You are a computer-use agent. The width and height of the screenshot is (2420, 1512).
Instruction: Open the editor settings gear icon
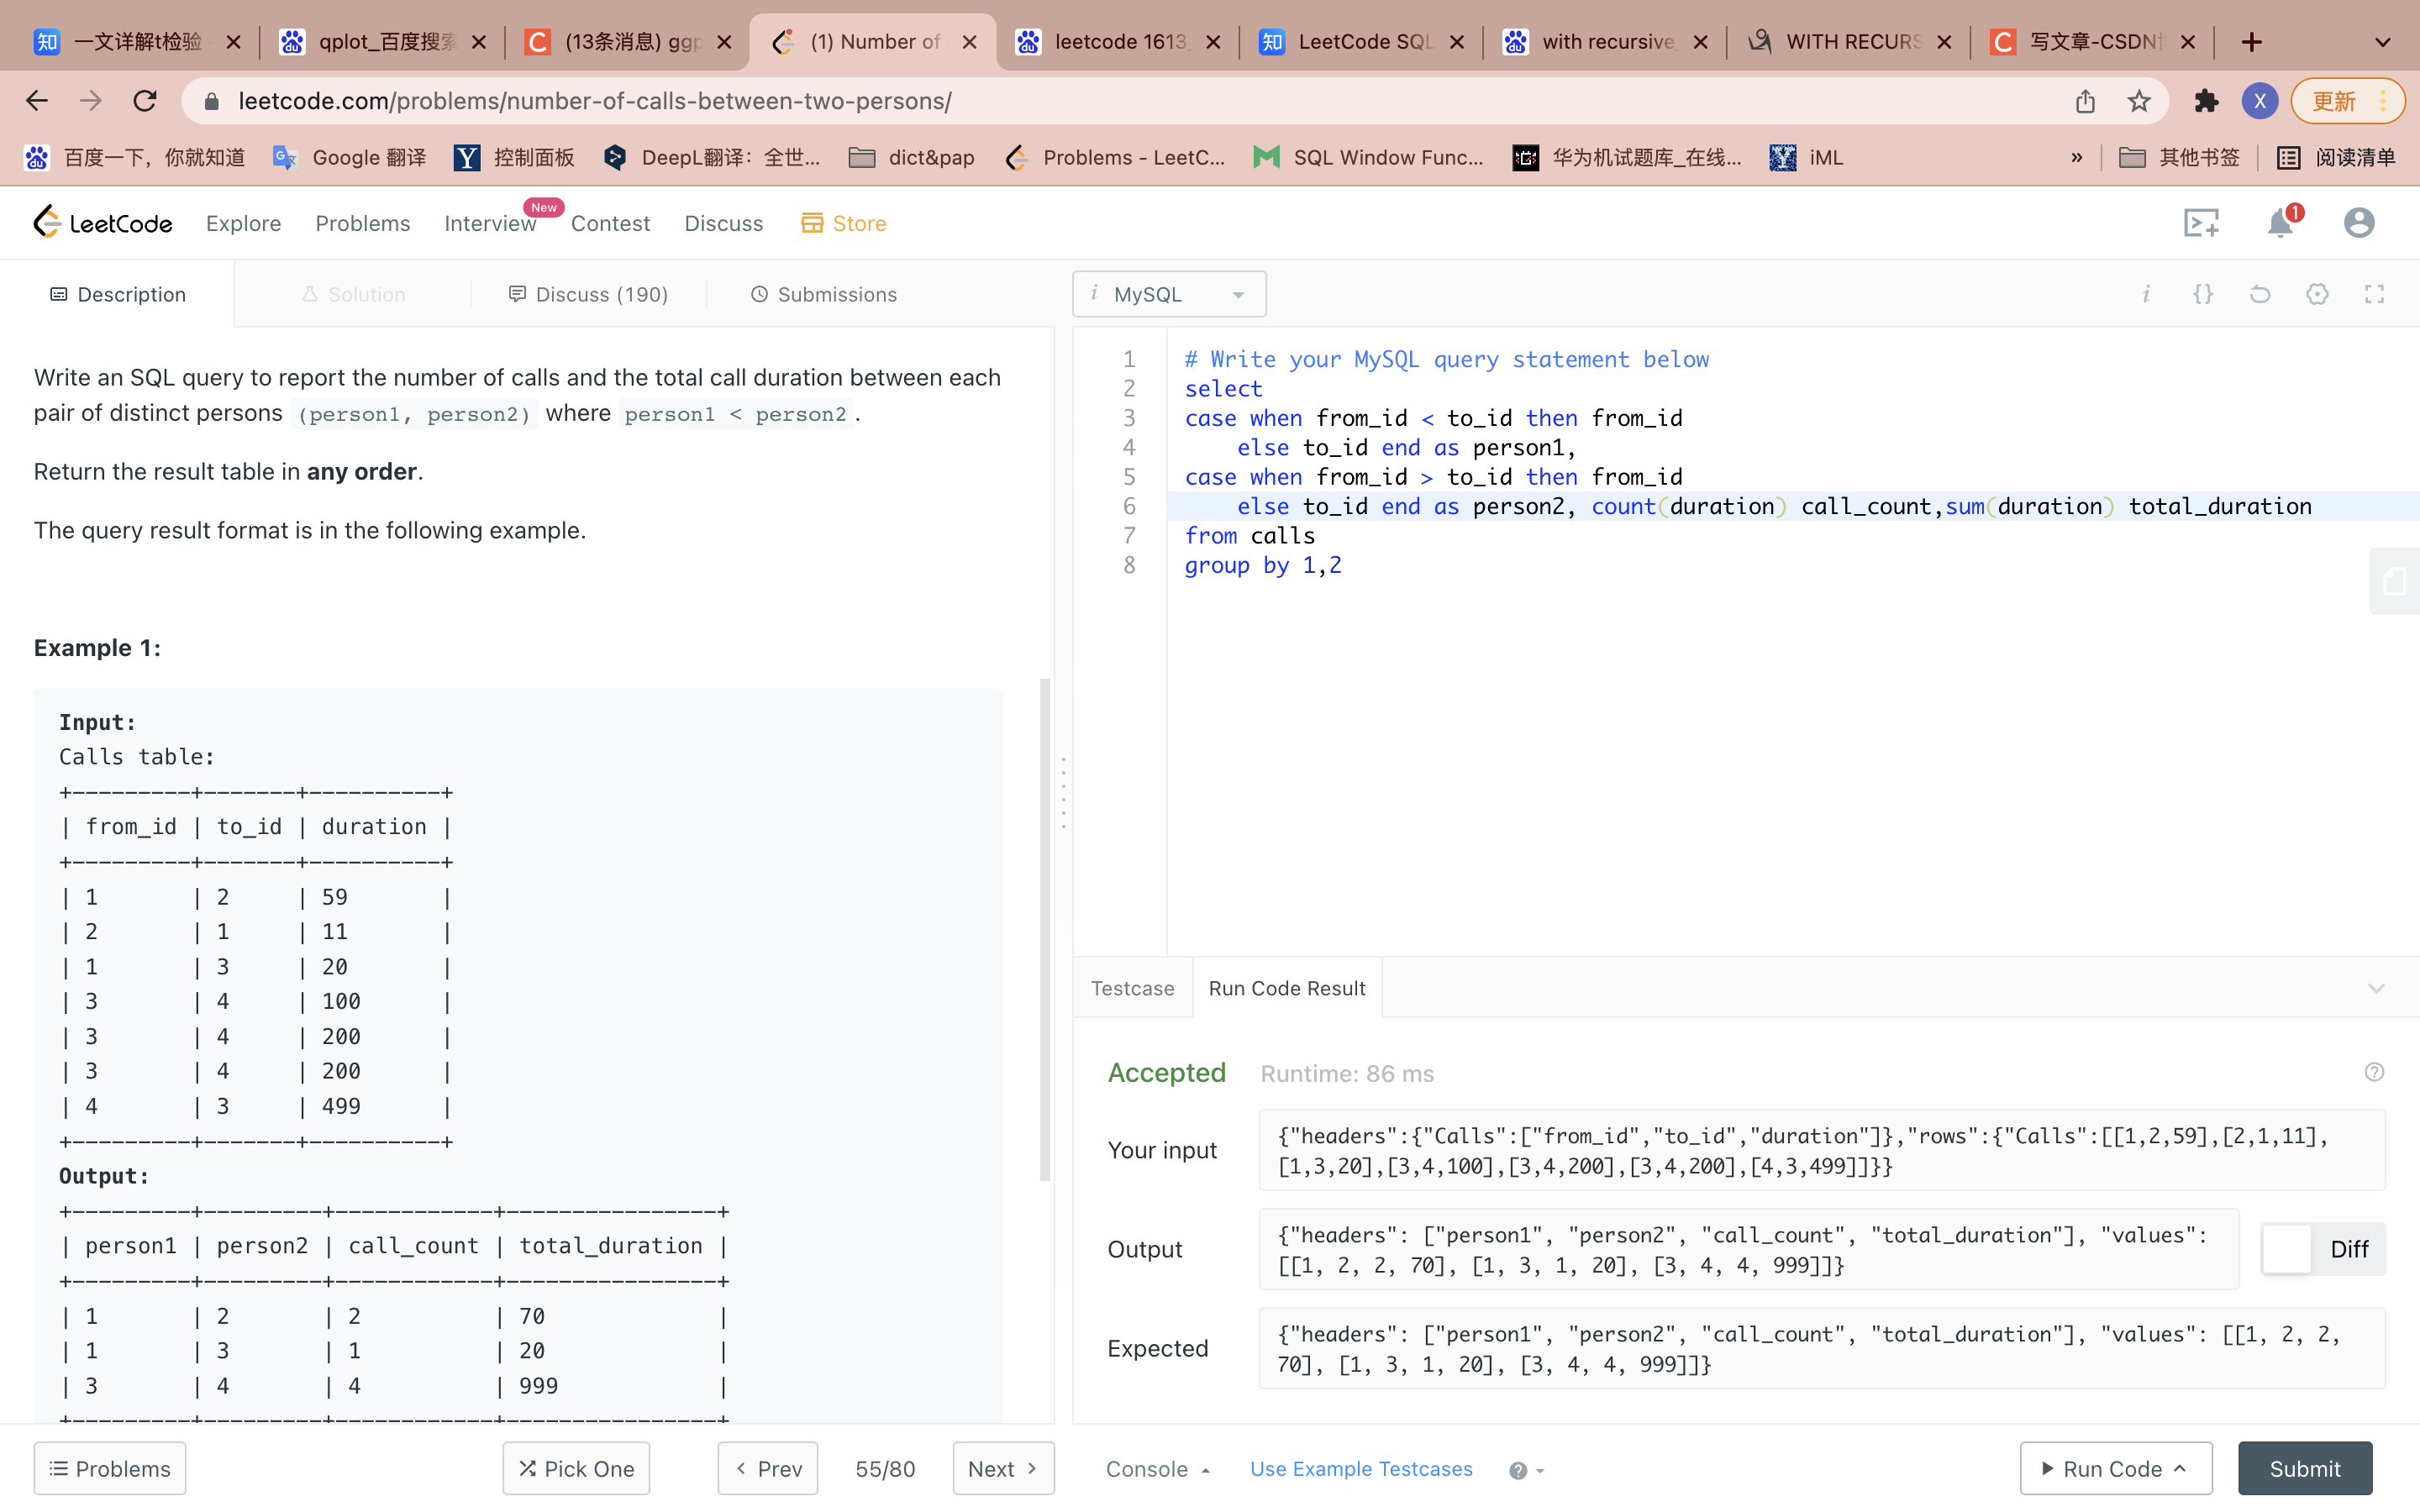(2317, 294)
